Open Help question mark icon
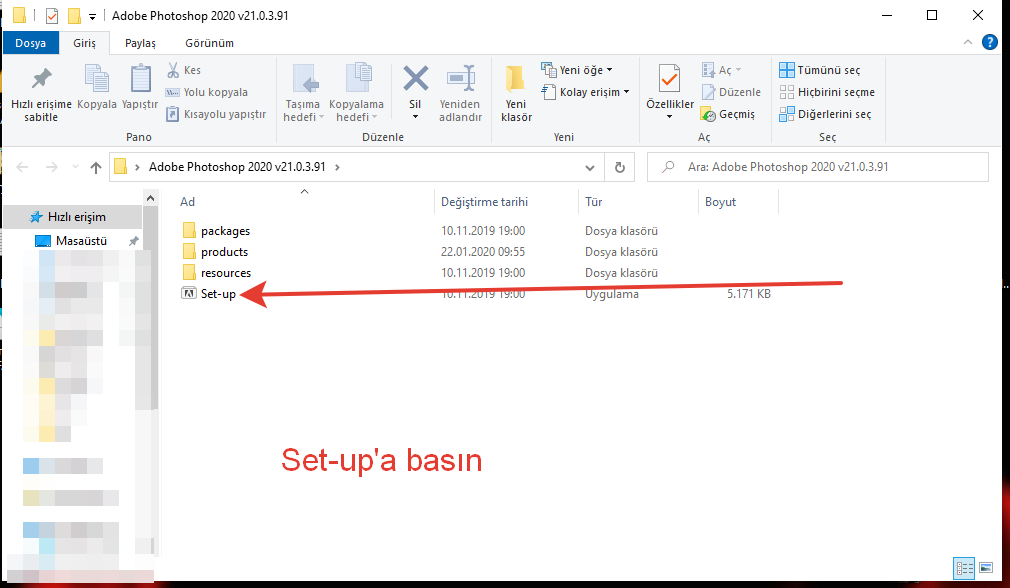The width and height of the screenshot is (1010, 588). [989, 43]
